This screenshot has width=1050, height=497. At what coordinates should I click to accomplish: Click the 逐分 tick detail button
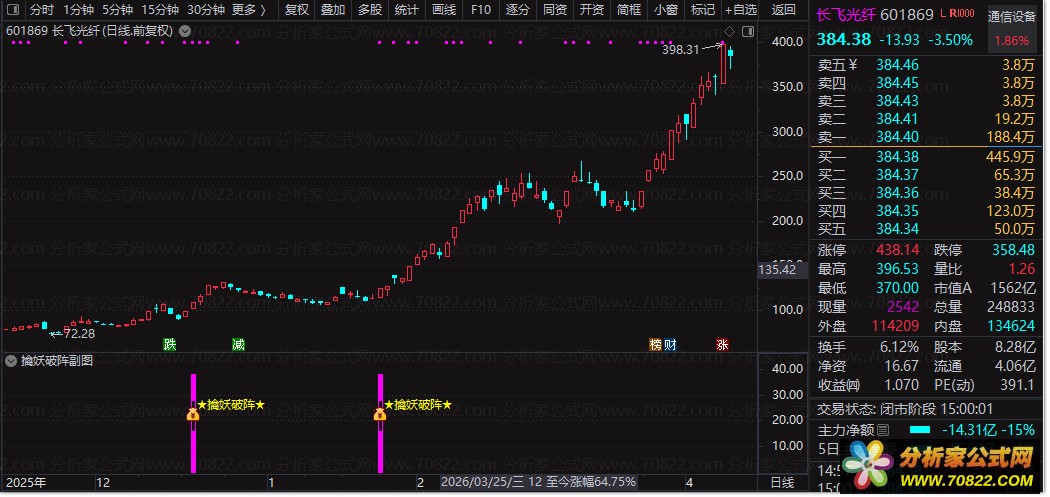click(517, 9)
